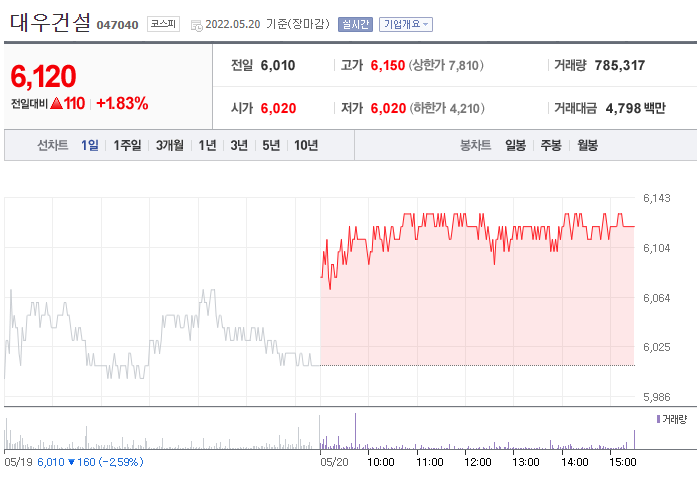Open the 일봉 daily candle chart

tap(516, 145)
